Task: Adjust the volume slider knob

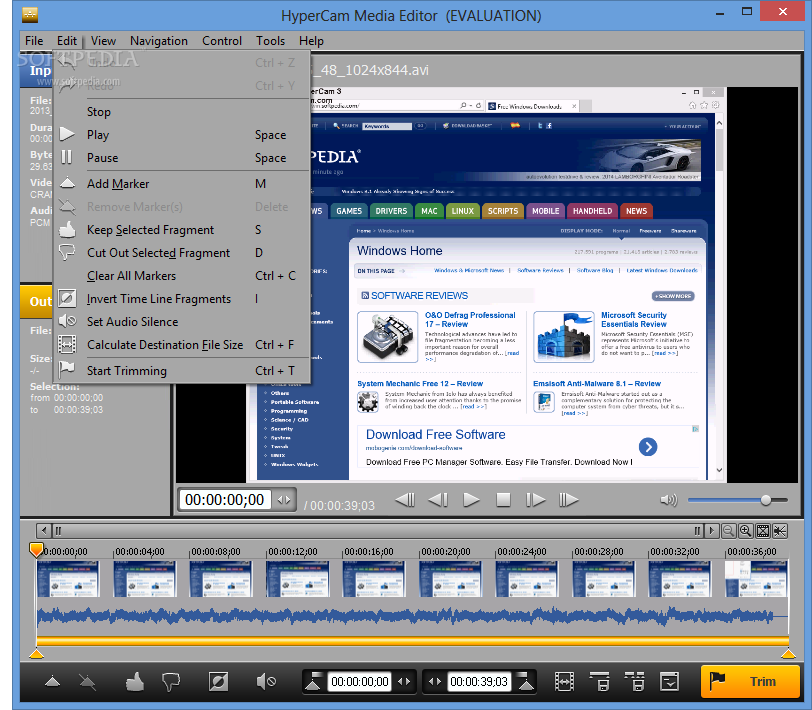Action: (765, 500)
